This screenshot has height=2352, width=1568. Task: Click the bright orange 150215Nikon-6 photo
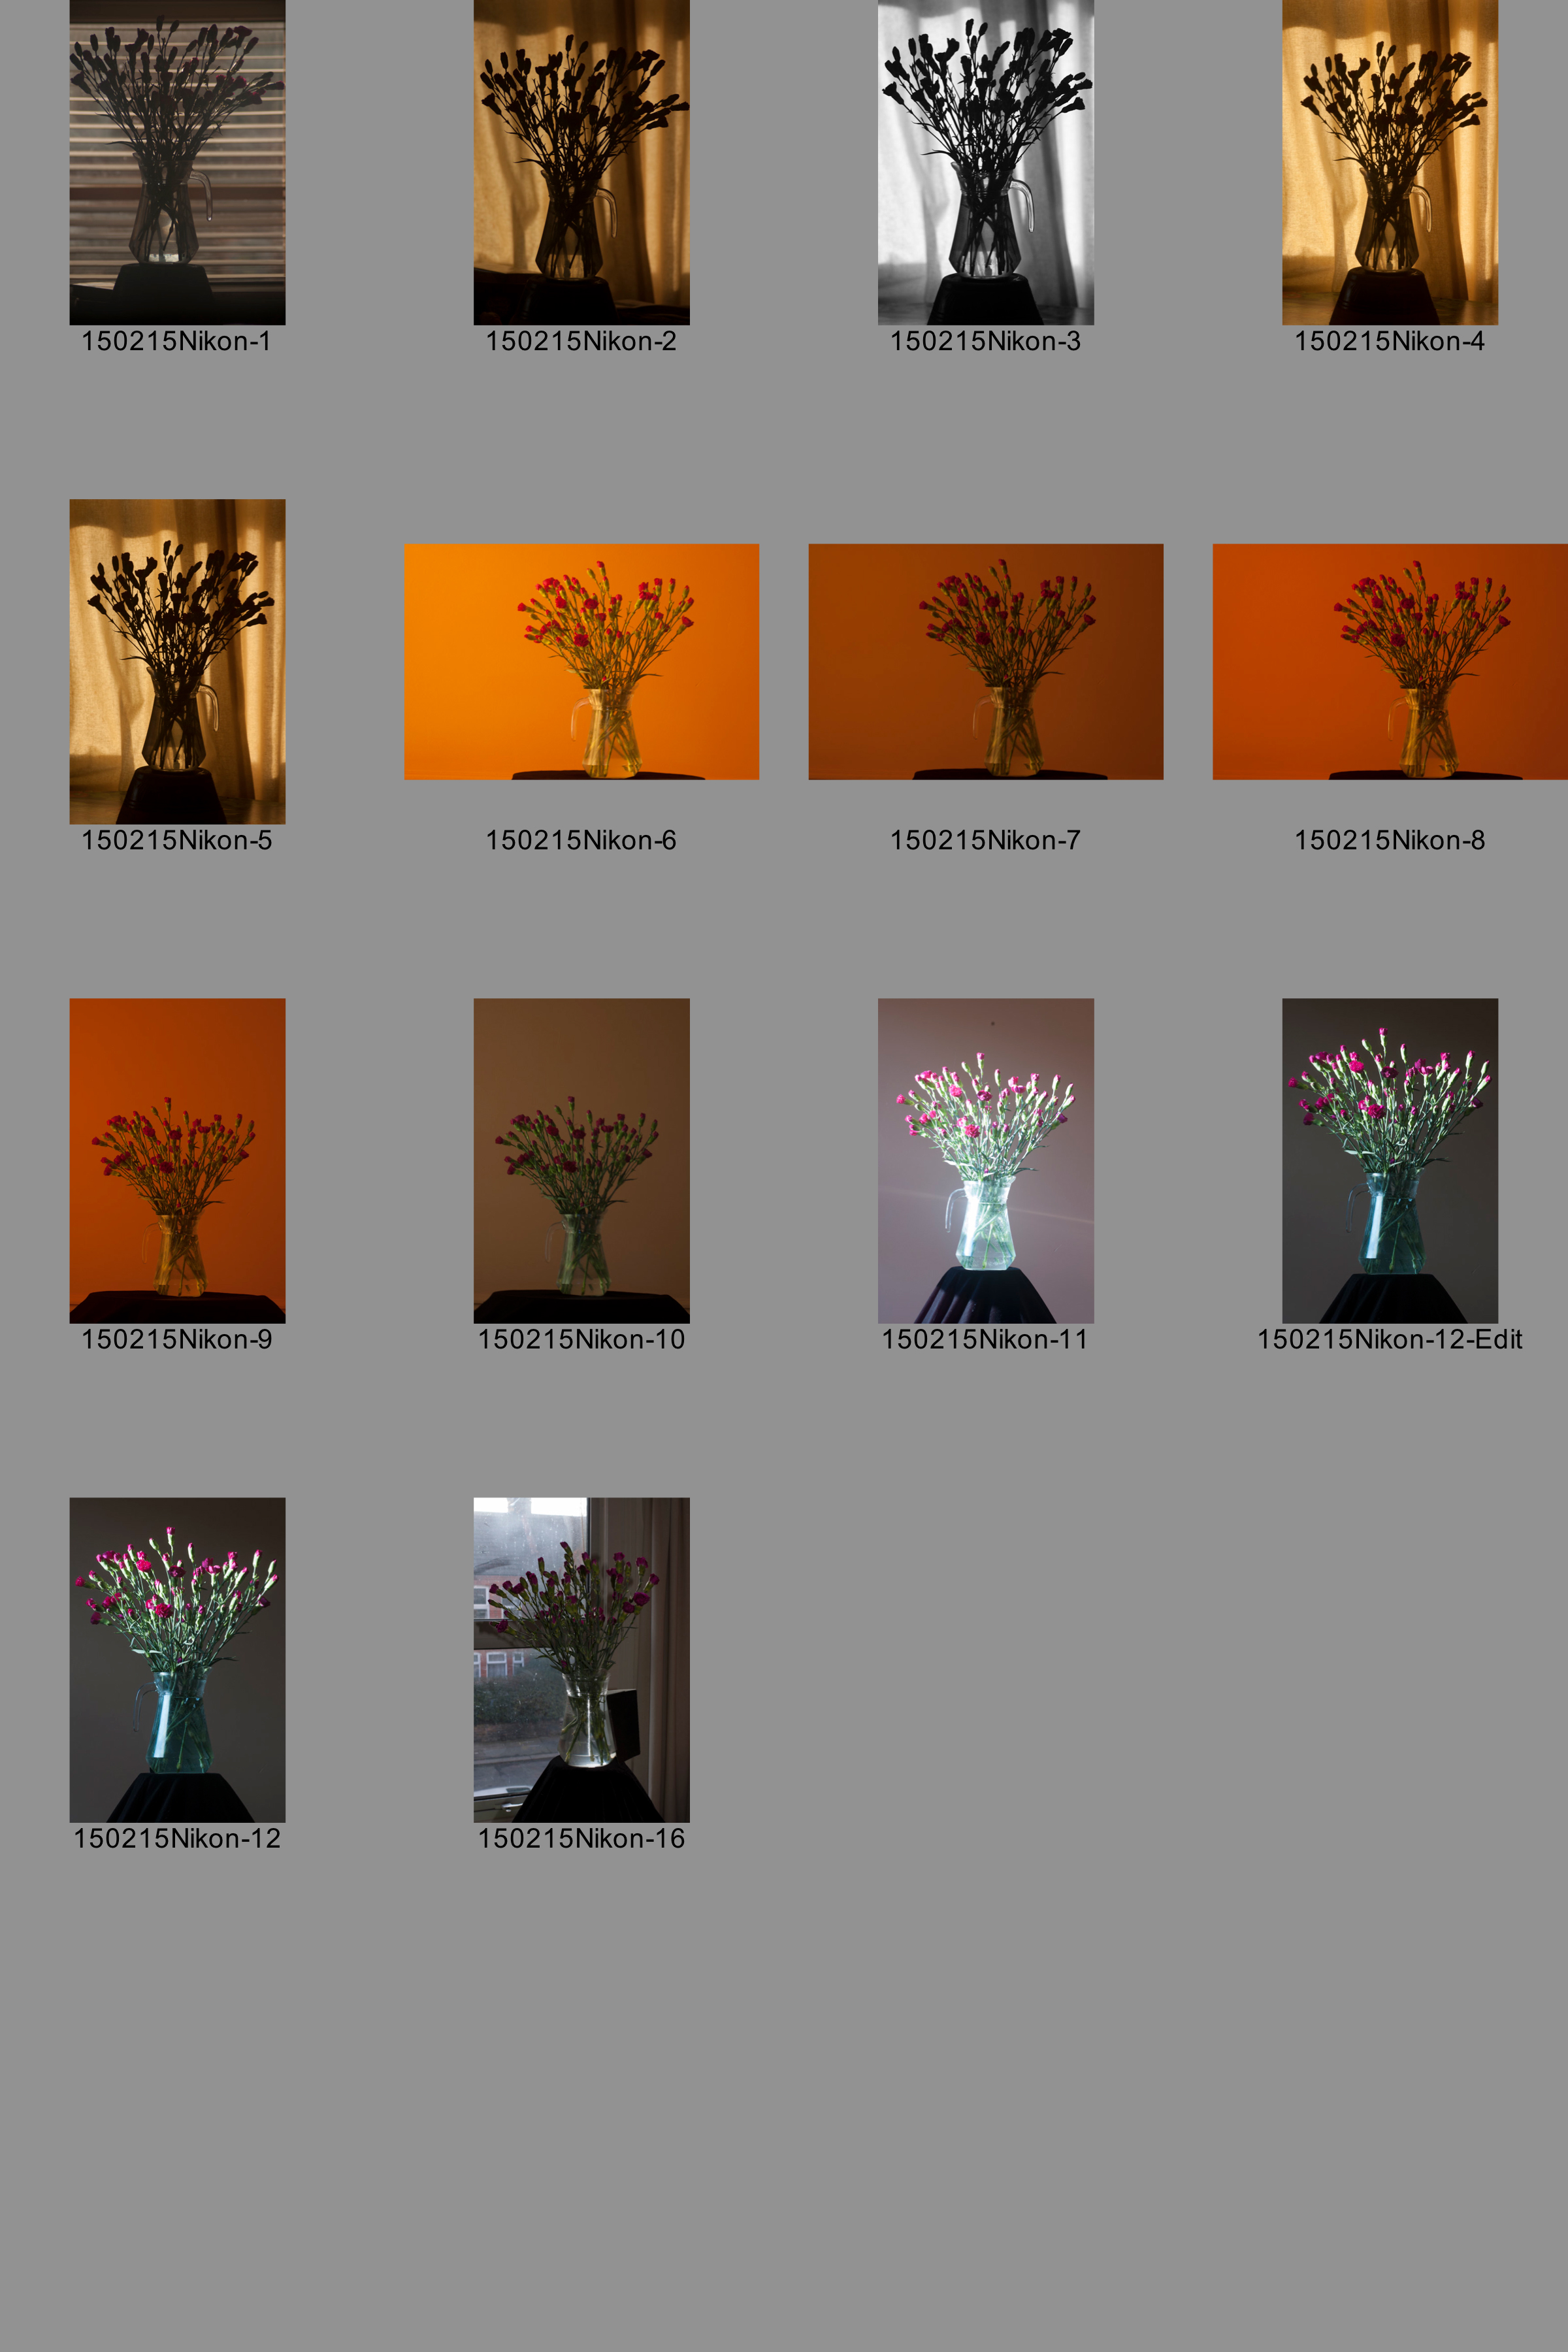581,661
